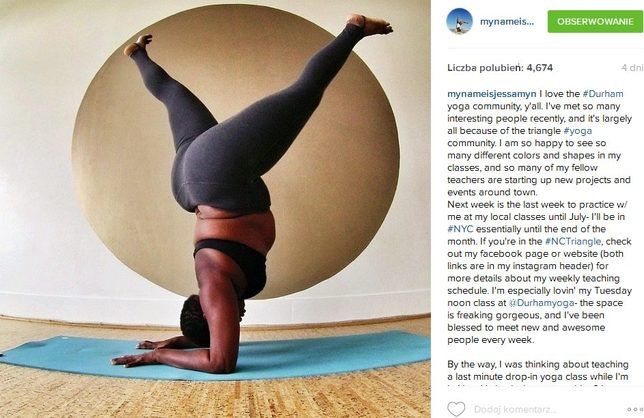This screenshot has height=418, width=644.
Task: Click the Dodaj komentarz comment field
Action: pos(515,409)
